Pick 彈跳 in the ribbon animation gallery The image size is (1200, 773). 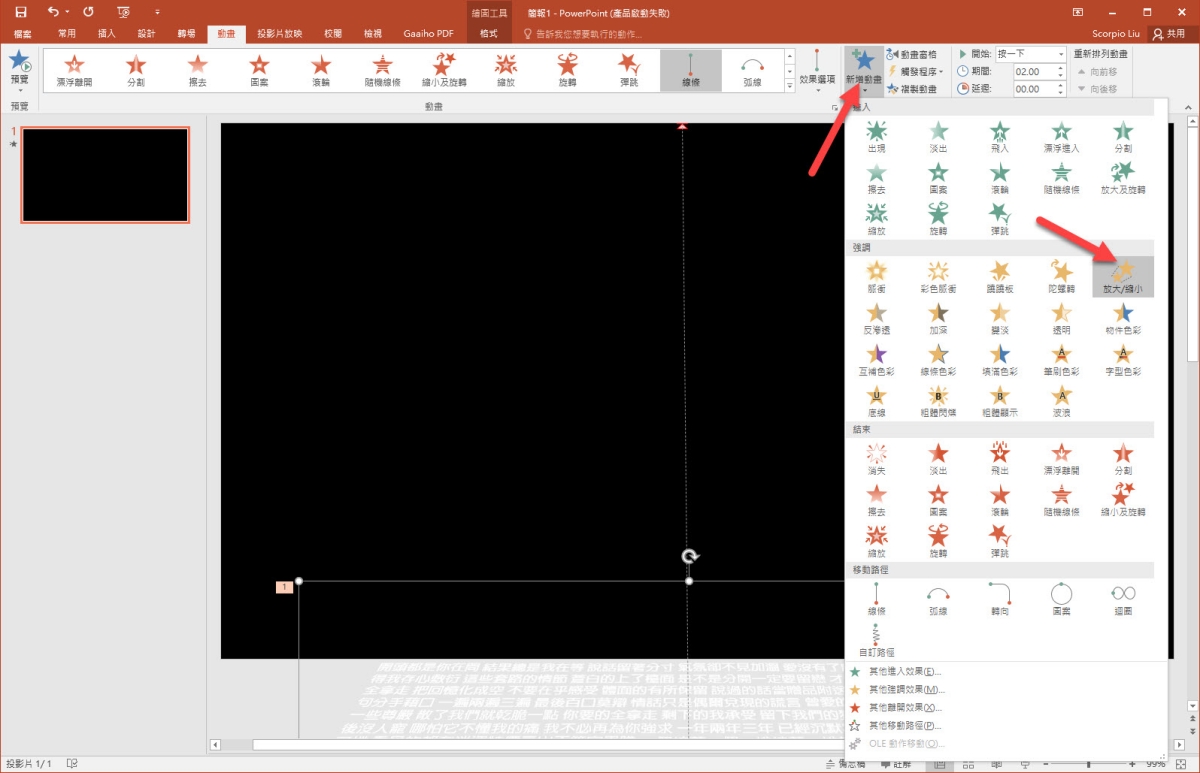click(x=628, y=70)
